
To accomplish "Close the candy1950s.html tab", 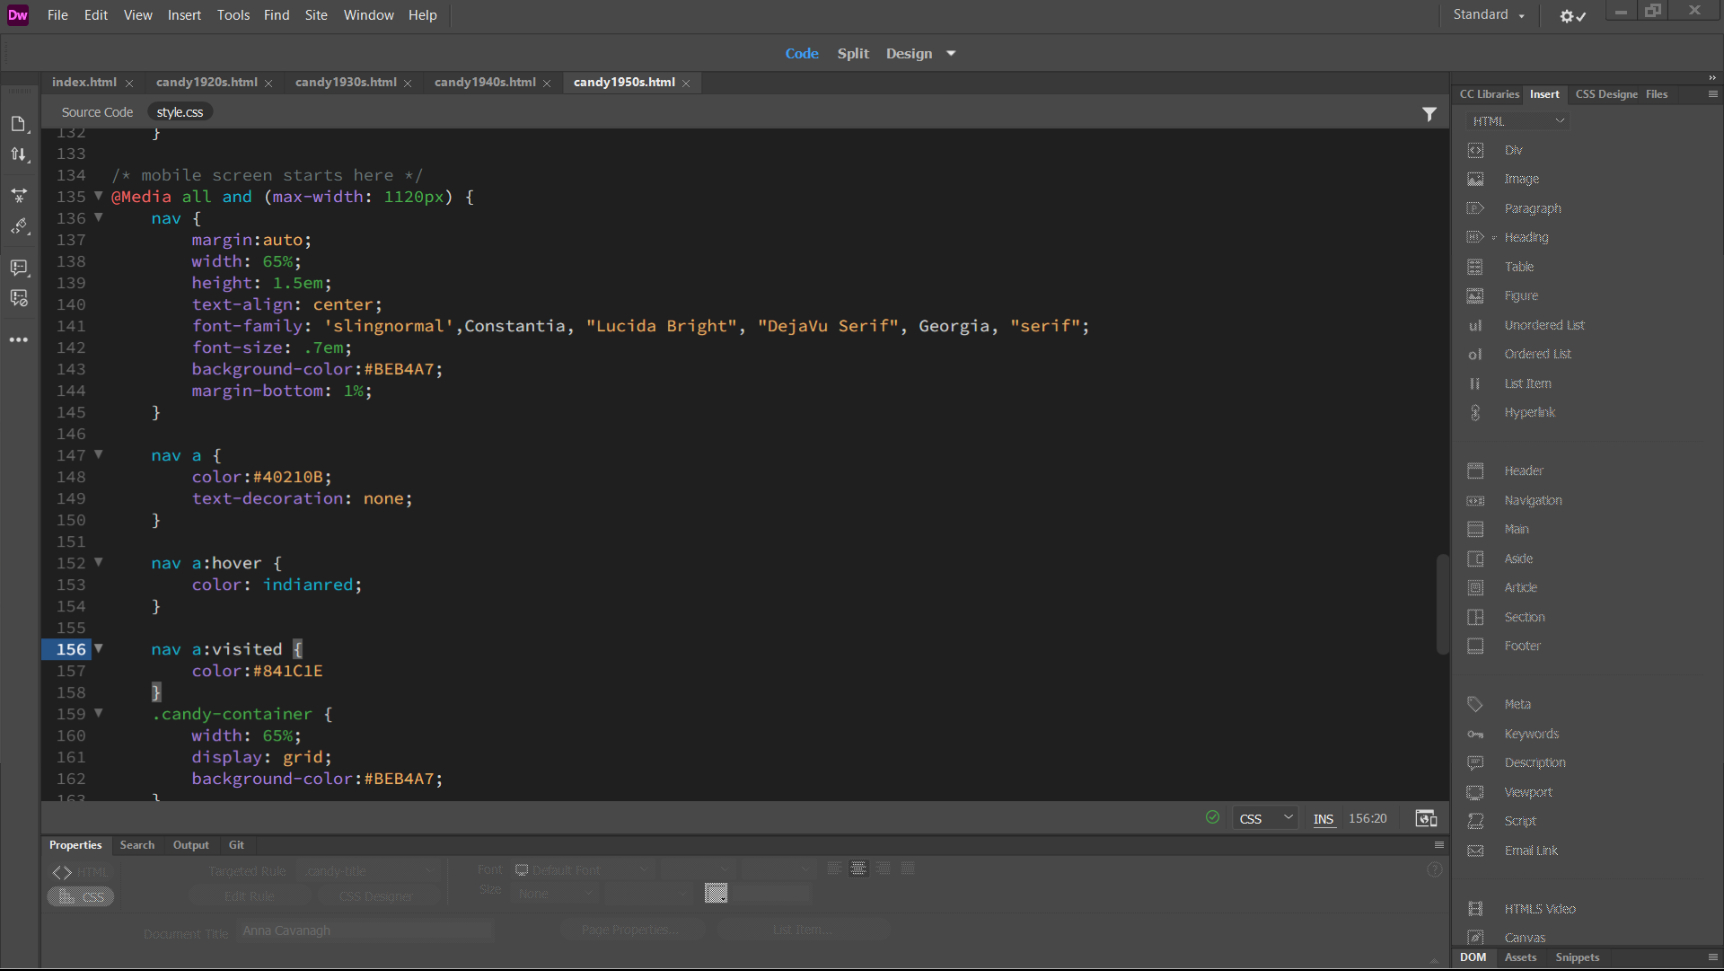I will [x=686, y=83].
